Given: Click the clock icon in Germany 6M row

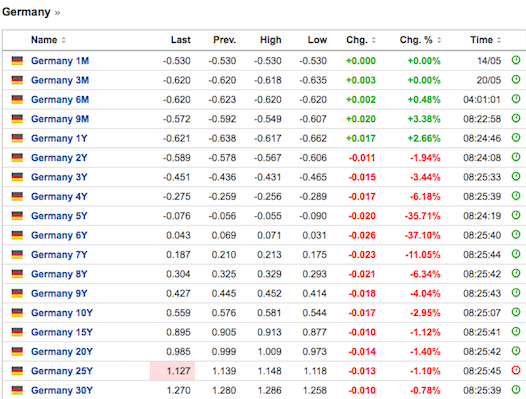Looking at the screenshot, I should pos(516,99).
